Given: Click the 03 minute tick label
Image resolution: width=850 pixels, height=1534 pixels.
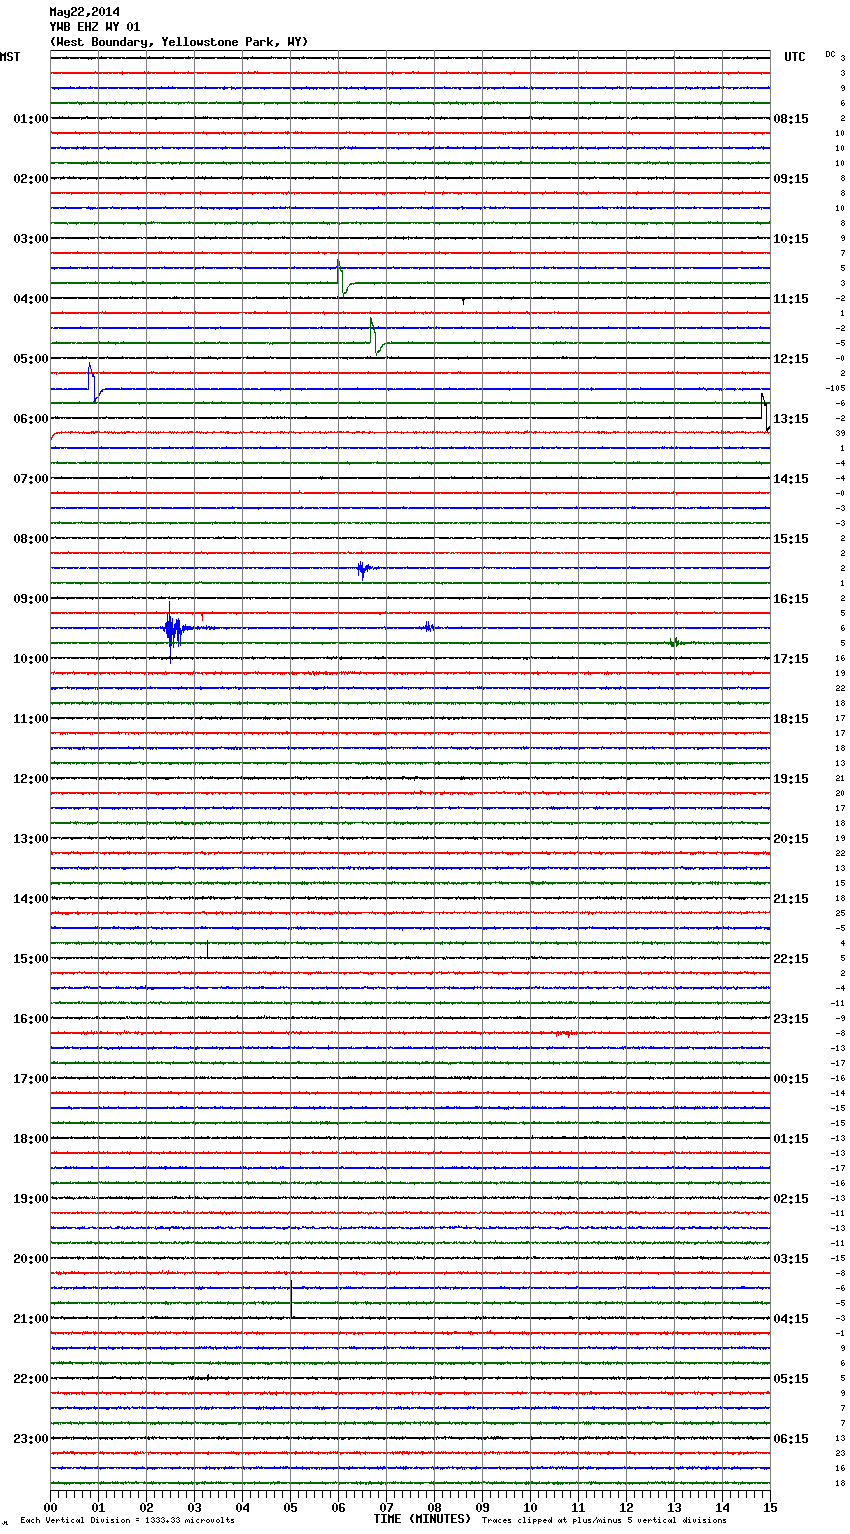Looking at the screenshot, I should (x=194, y=1507).
